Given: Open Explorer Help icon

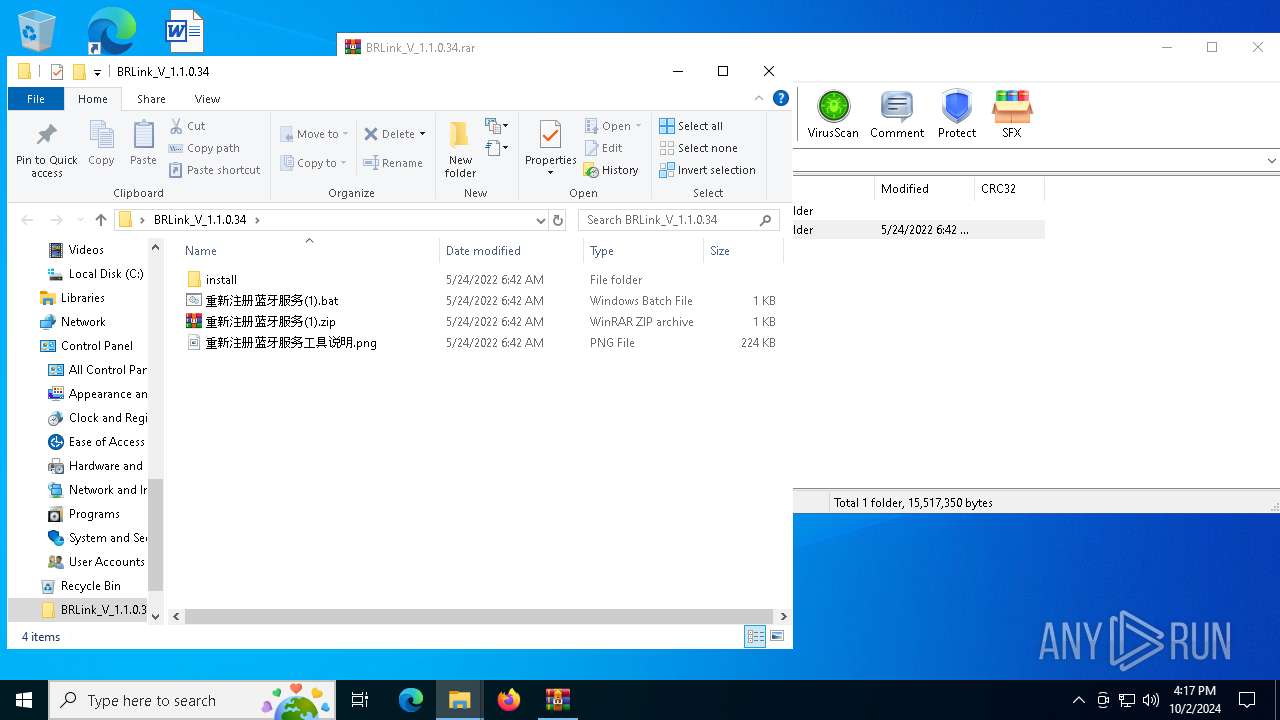Looking at the screenshot, I should point(781,98).
